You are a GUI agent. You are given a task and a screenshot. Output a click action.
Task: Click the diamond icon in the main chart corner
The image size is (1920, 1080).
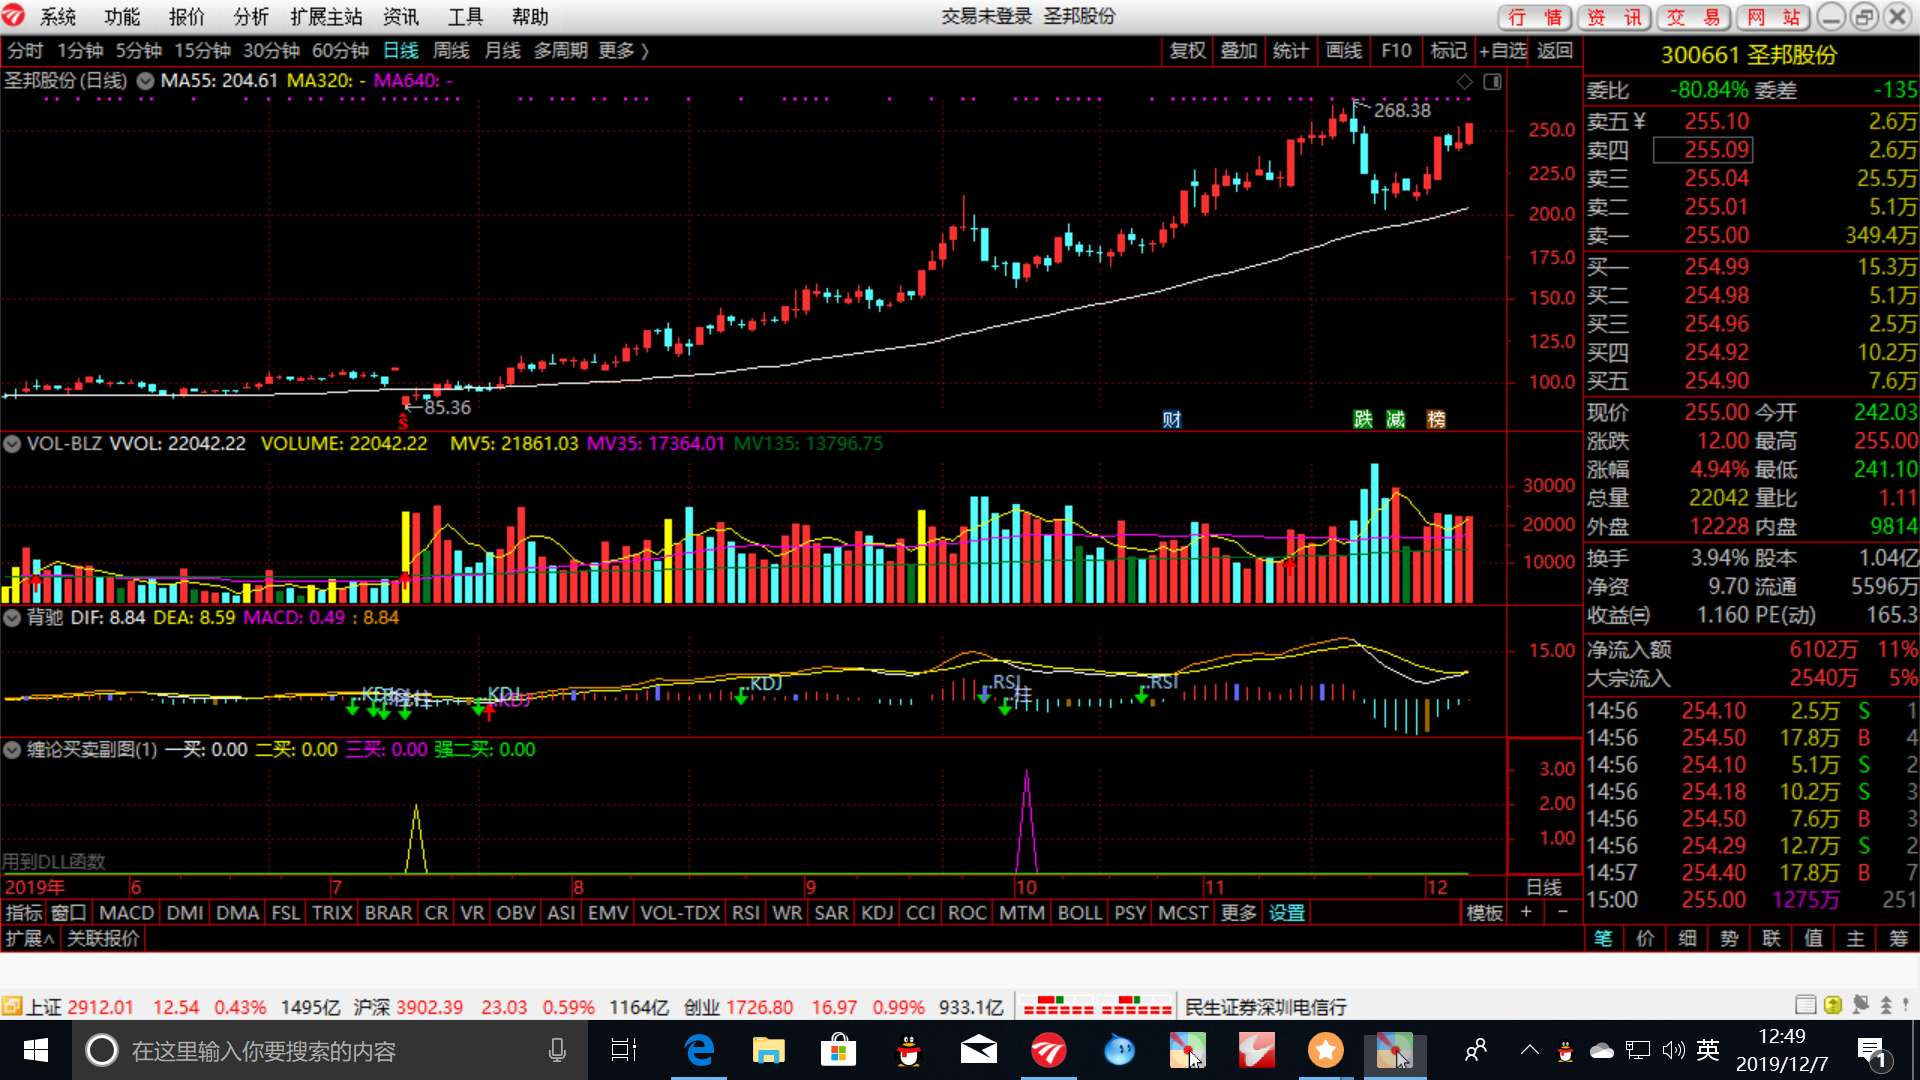1464,82
